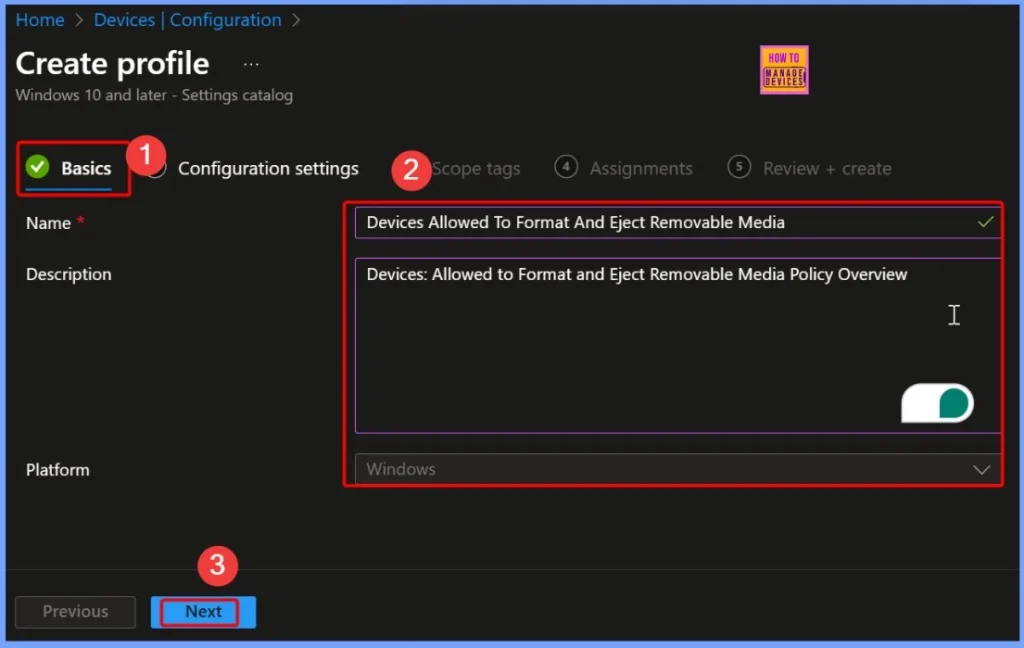1024x648 pixels.
Task: Click the How To Manage Devices logo
Action: coord(784,70)
